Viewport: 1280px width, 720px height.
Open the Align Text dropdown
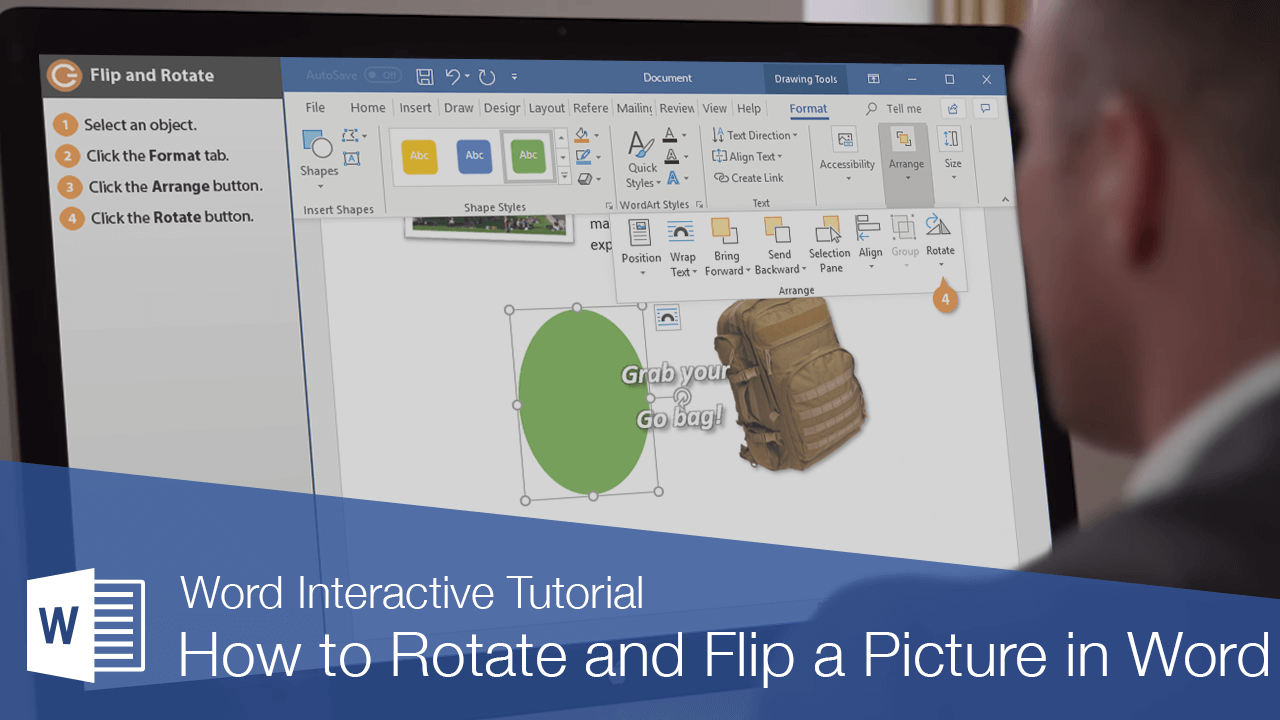pos(749,156)
